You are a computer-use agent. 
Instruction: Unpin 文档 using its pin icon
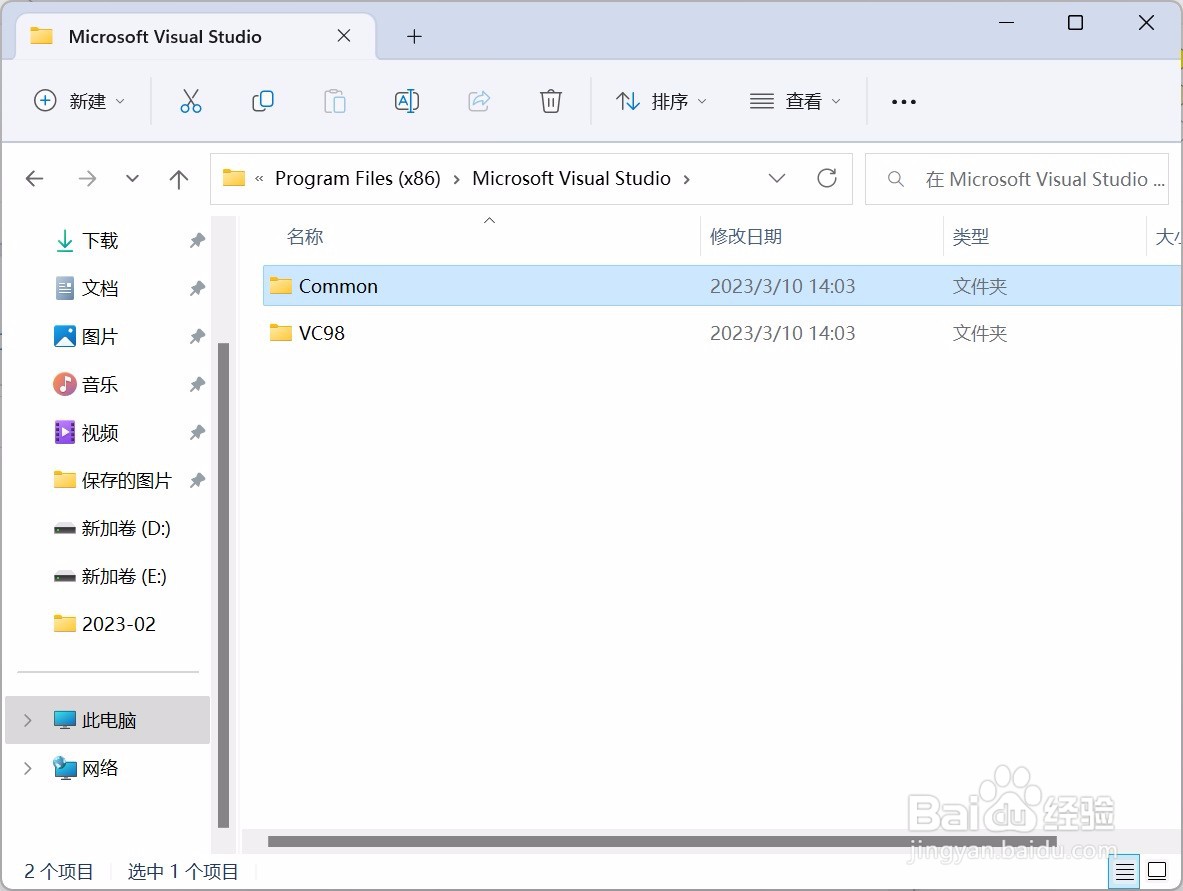tap(197, 288)
